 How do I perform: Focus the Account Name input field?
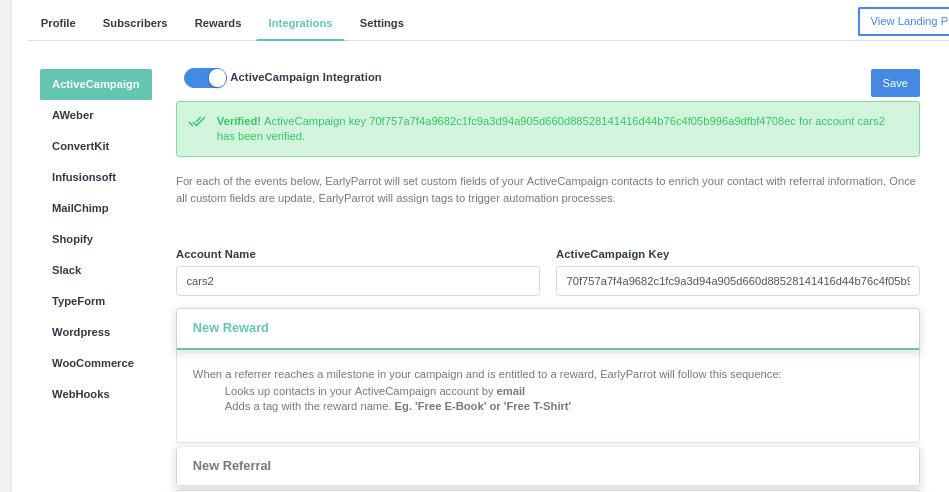(358, 281)
